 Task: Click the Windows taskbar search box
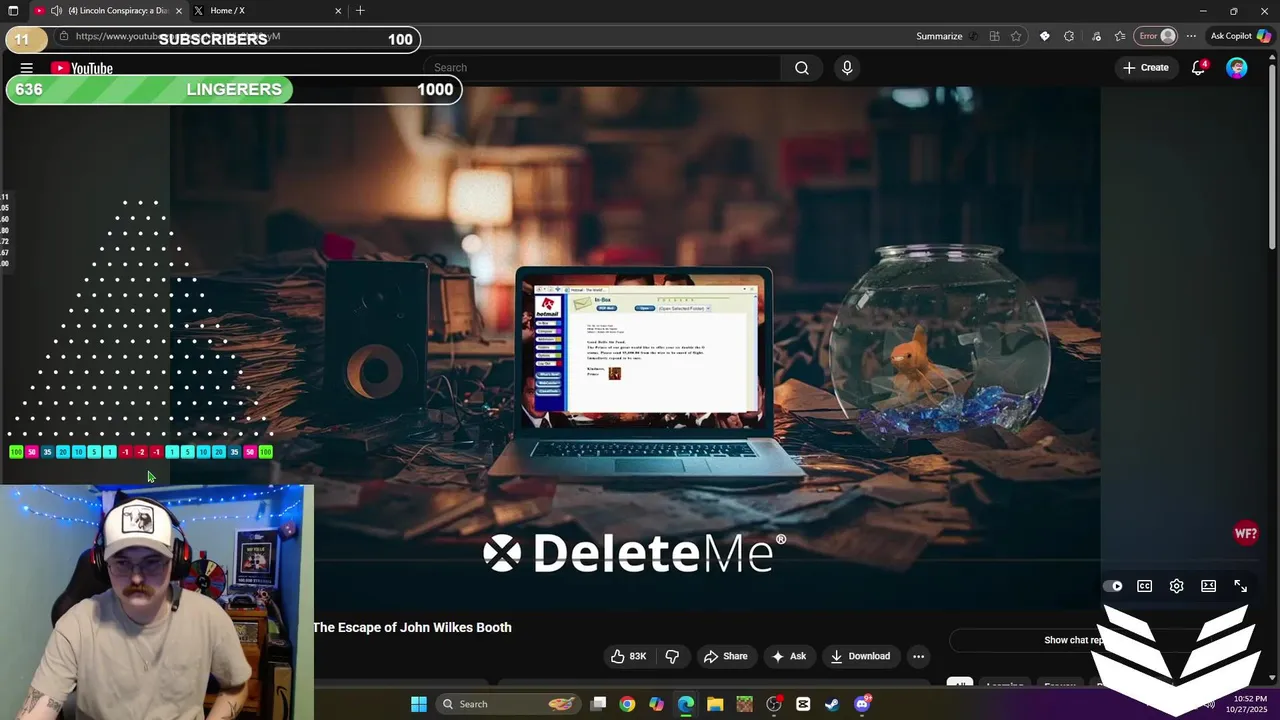point(507,704)
